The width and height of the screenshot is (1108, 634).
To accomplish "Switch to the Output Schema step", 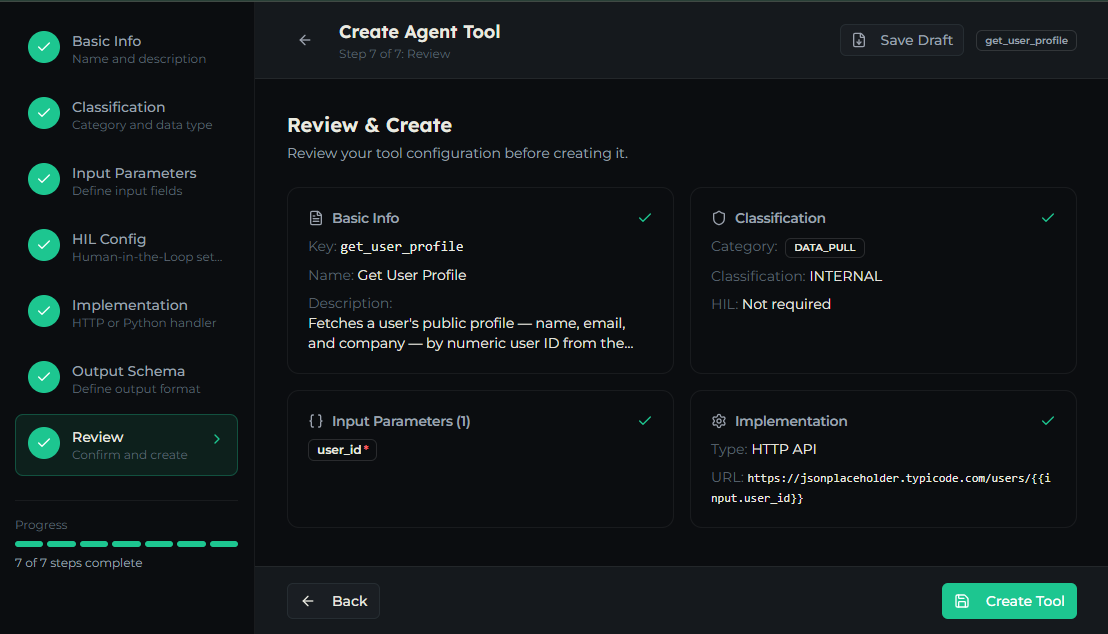I will (126, 379).
